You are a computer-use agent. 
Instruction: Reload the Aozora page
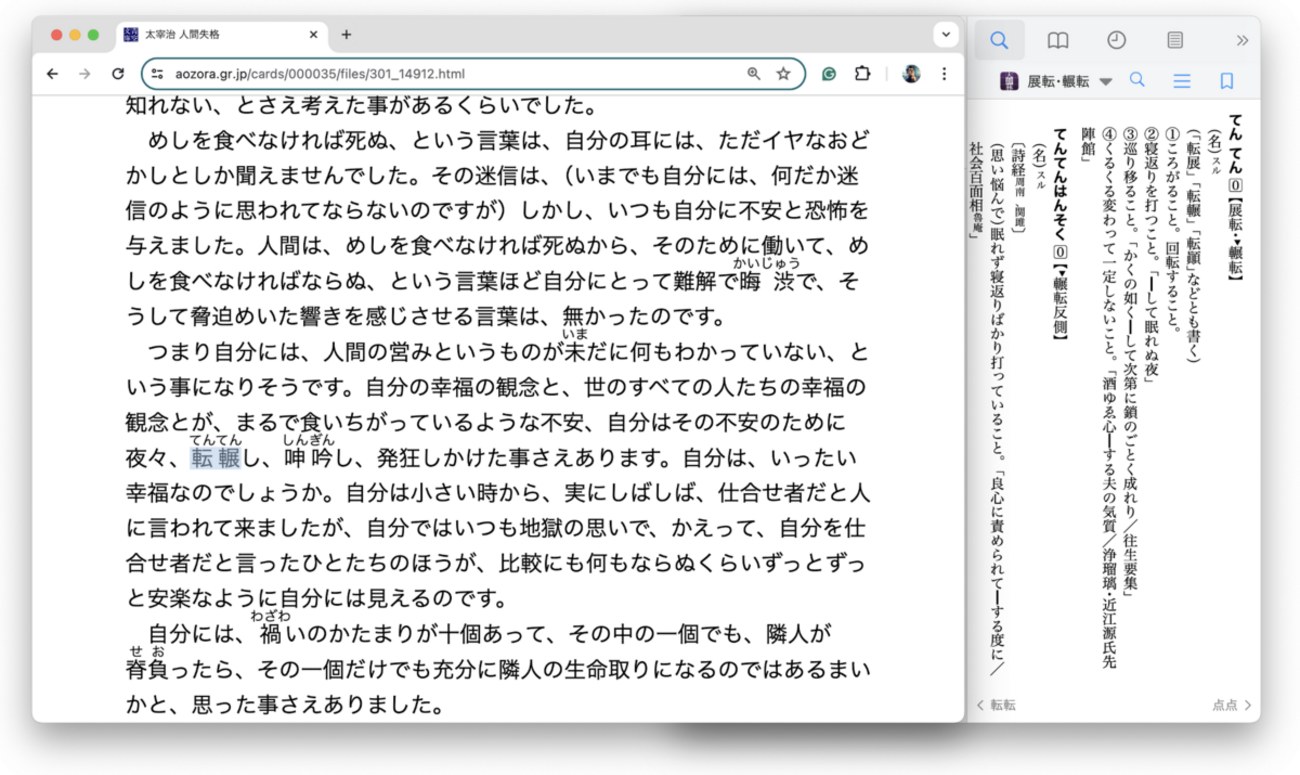click(x=118, y=74)
